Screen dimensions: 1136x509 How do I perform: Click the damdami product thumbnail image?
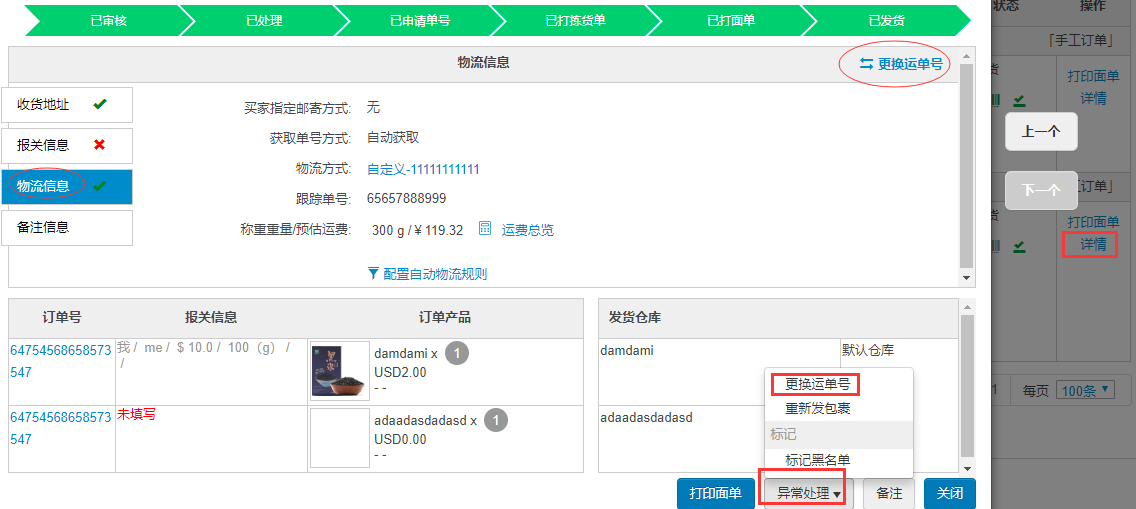(340, 371)
